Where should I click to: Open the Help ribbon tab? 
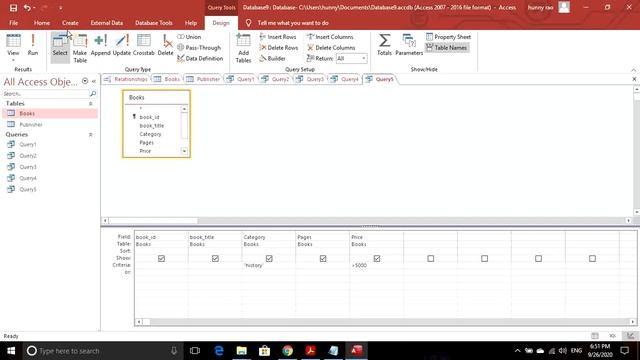coord(191,23)
